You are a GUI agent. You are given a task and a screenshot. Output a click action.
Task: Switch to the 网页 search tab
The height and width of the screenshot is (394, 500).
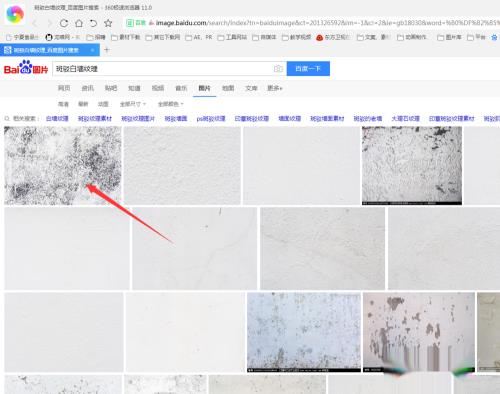64,88
